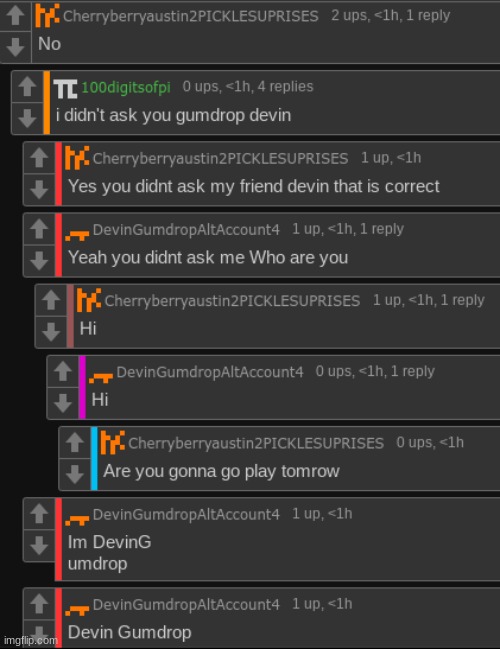Screen dimensions: 500x649
Task: Click the imgflip.com watermark
Action: [31, 640]
